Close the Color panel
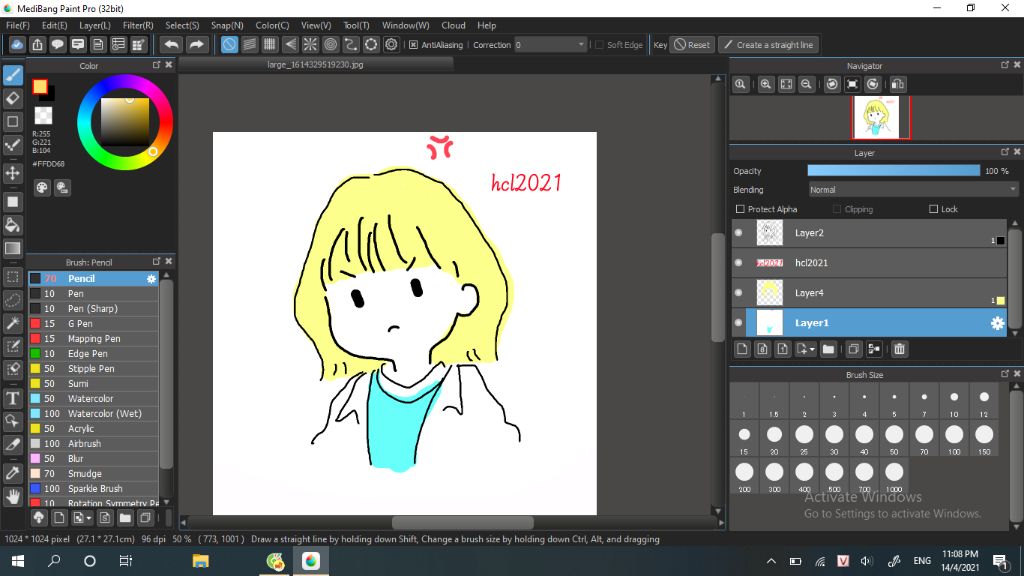This screenshot has height=576, width=1024. (x=168, y=65)
